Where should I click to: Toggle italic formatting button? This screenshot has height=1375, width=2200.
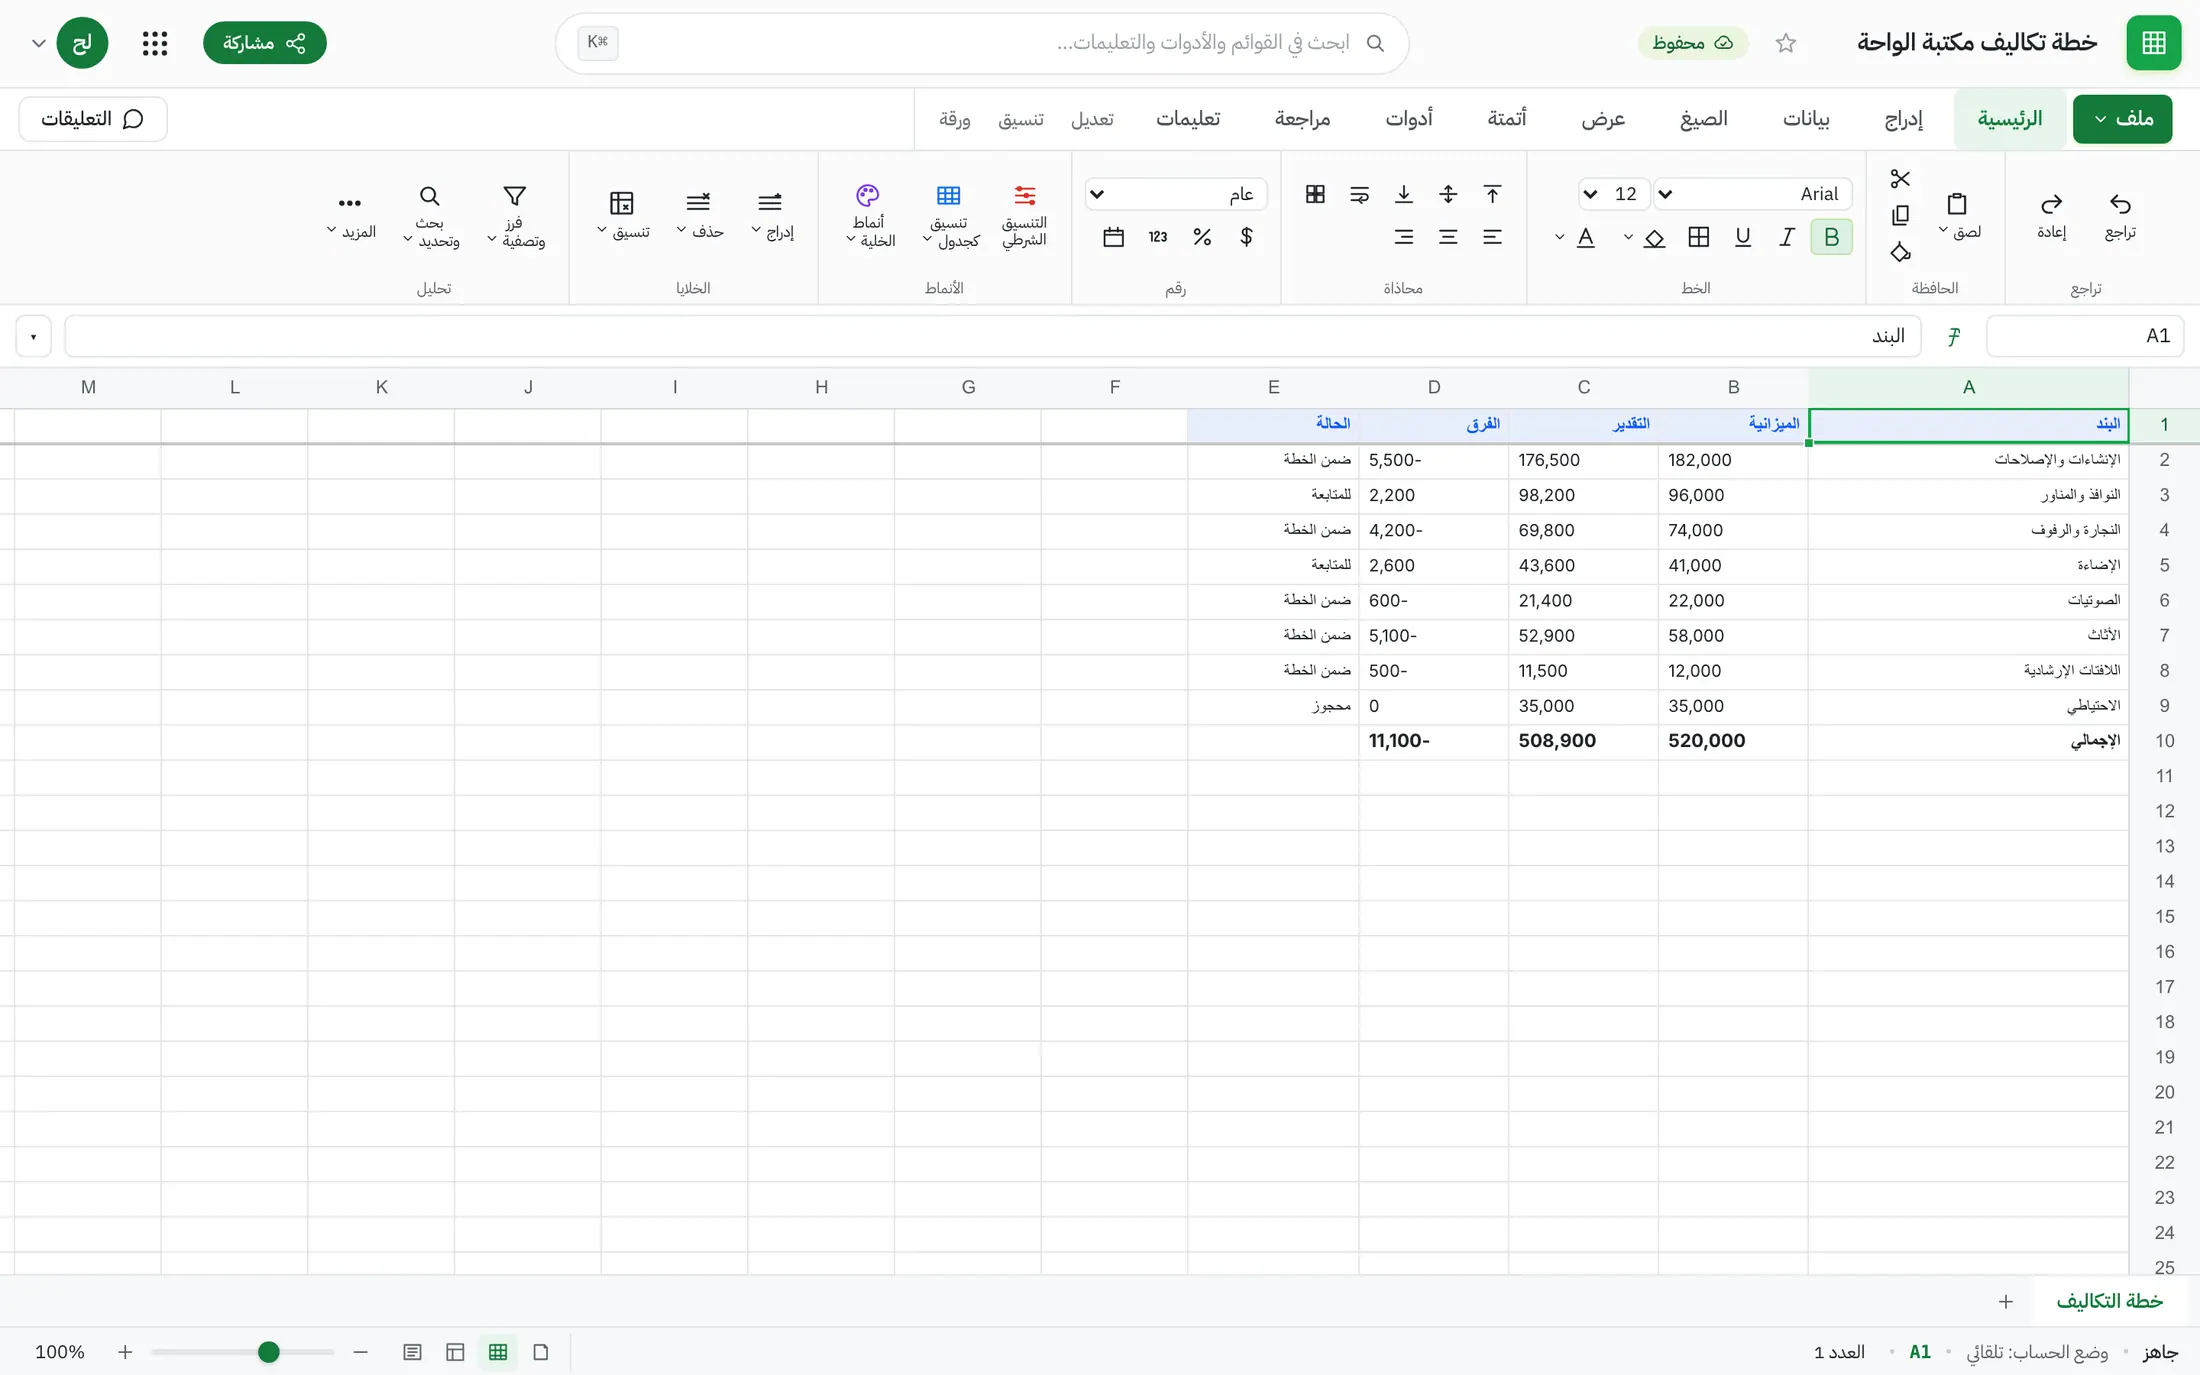[1787, 237]
